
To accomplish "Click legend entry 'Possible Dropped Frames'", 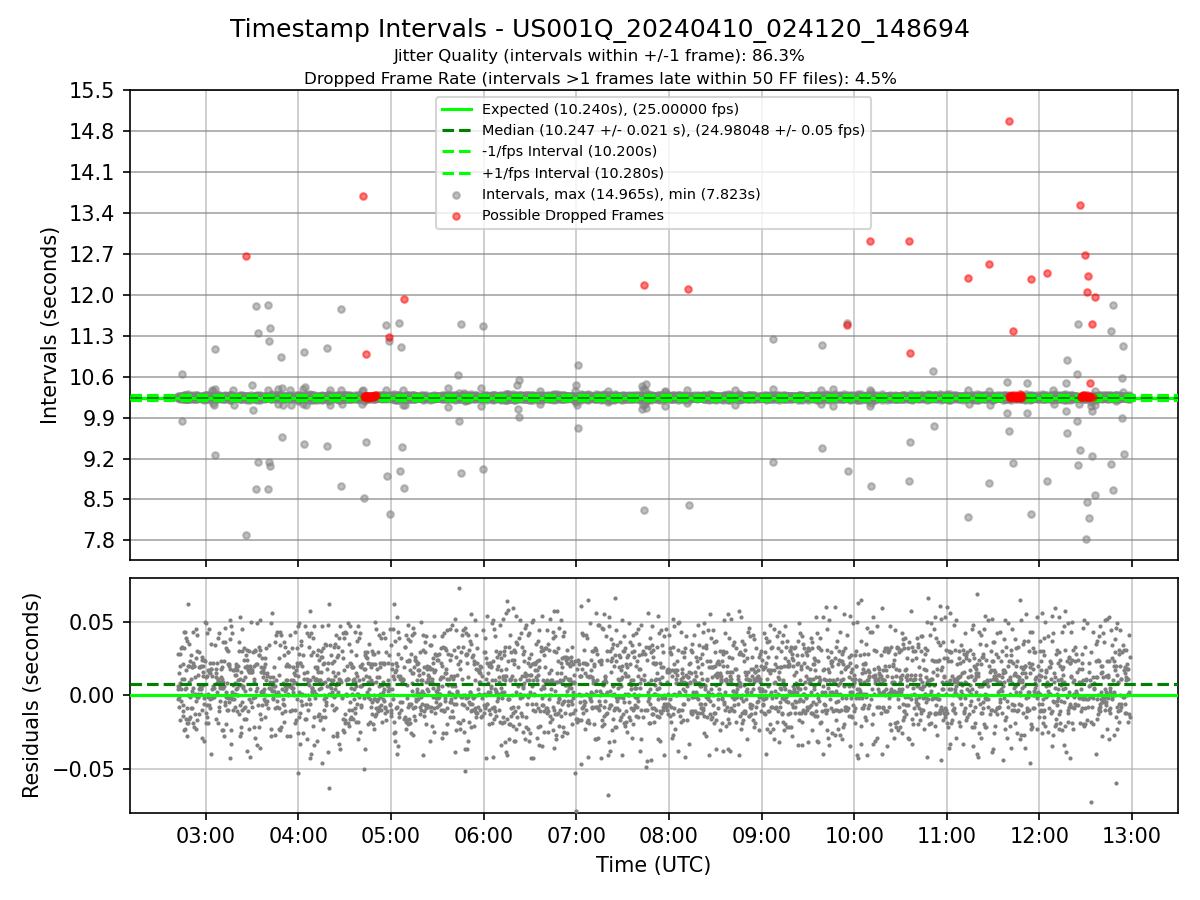I will 573,215.
